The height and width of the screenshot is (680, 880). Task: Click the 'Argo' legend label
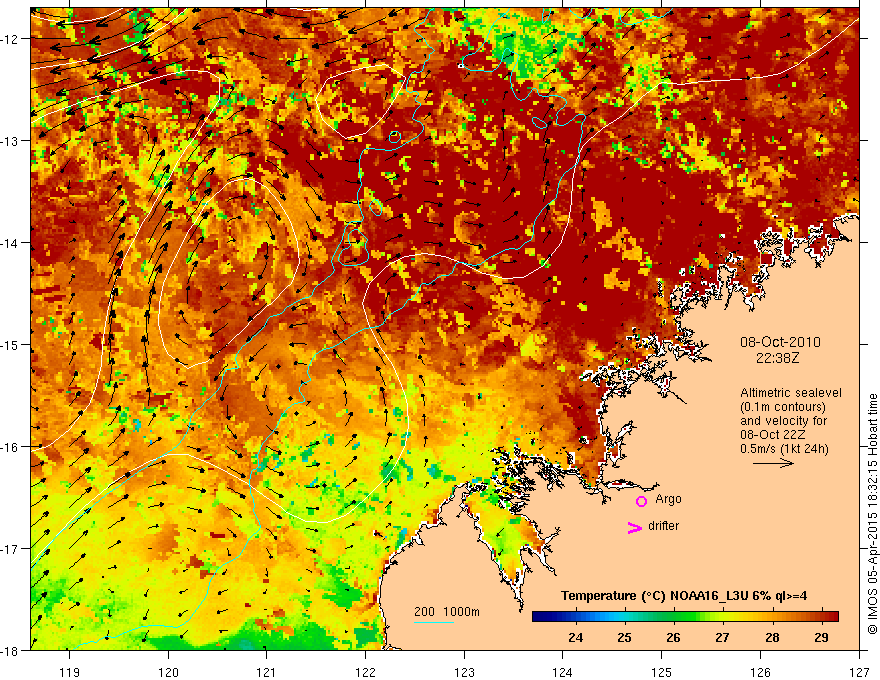(x=668, y=499)
